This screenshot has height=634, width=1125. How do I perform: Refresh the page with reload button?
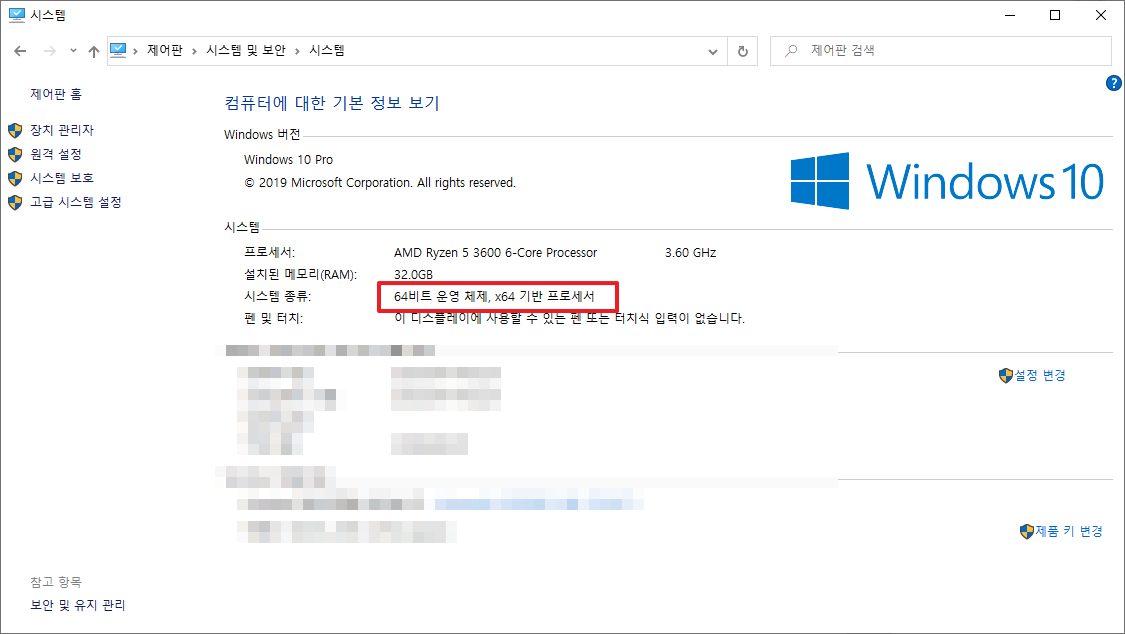(x=743, y=51)
